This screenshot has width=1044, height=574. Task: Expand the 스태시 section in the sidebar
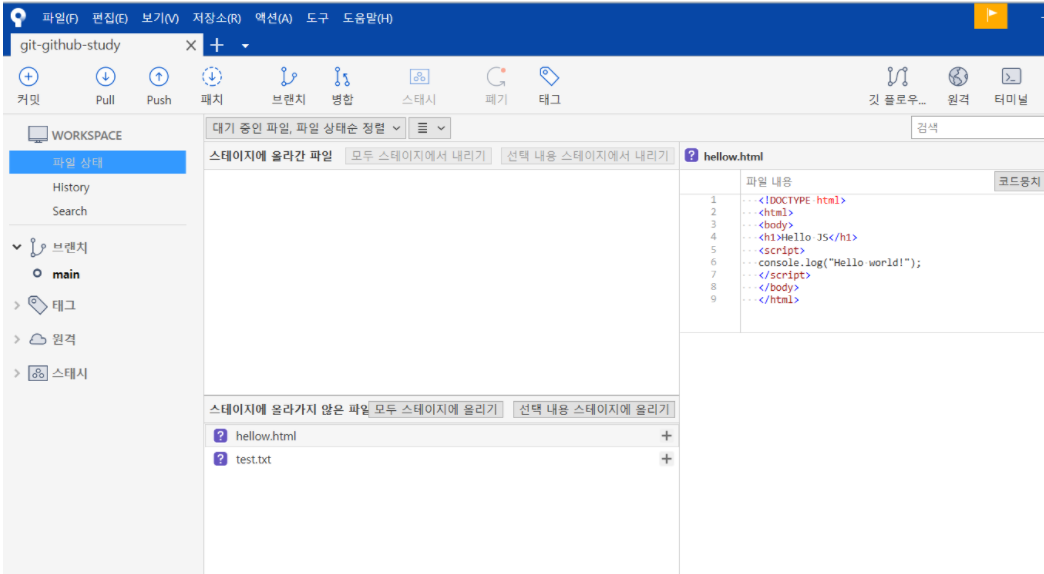tap(17, 374)
